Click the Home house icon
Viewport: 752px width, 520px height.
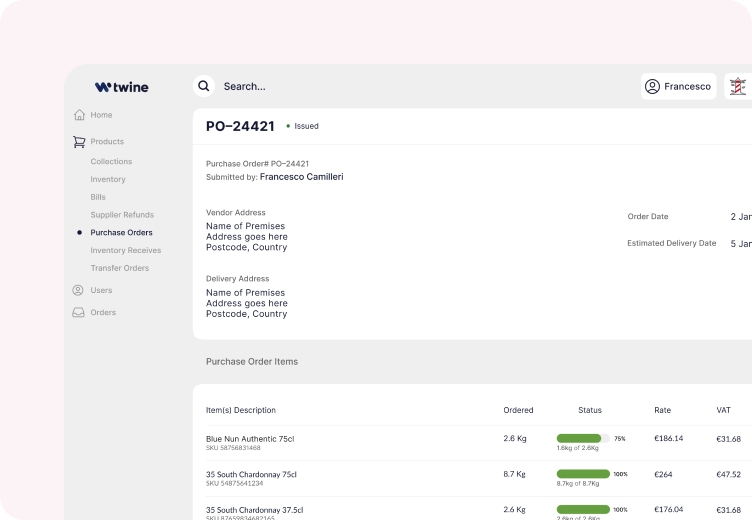click(x=79, y=115)
